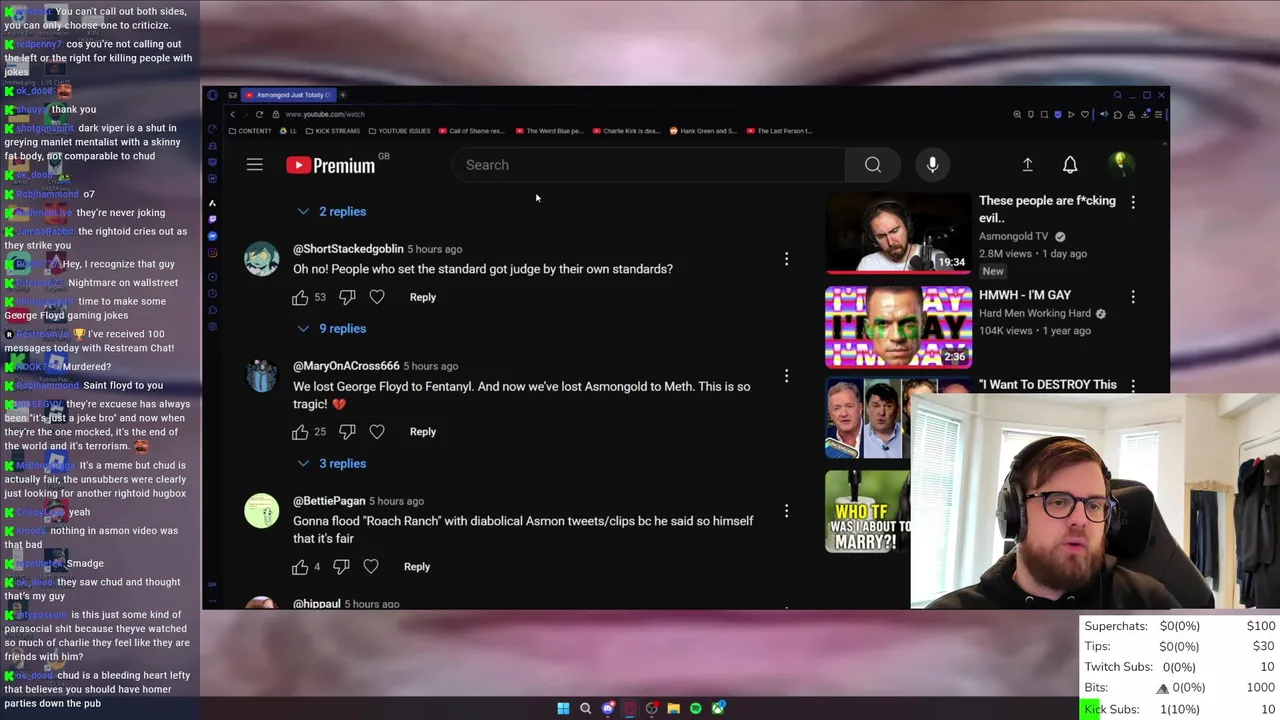Open Twitch in the Opera GX sidebar

point(212,219)
